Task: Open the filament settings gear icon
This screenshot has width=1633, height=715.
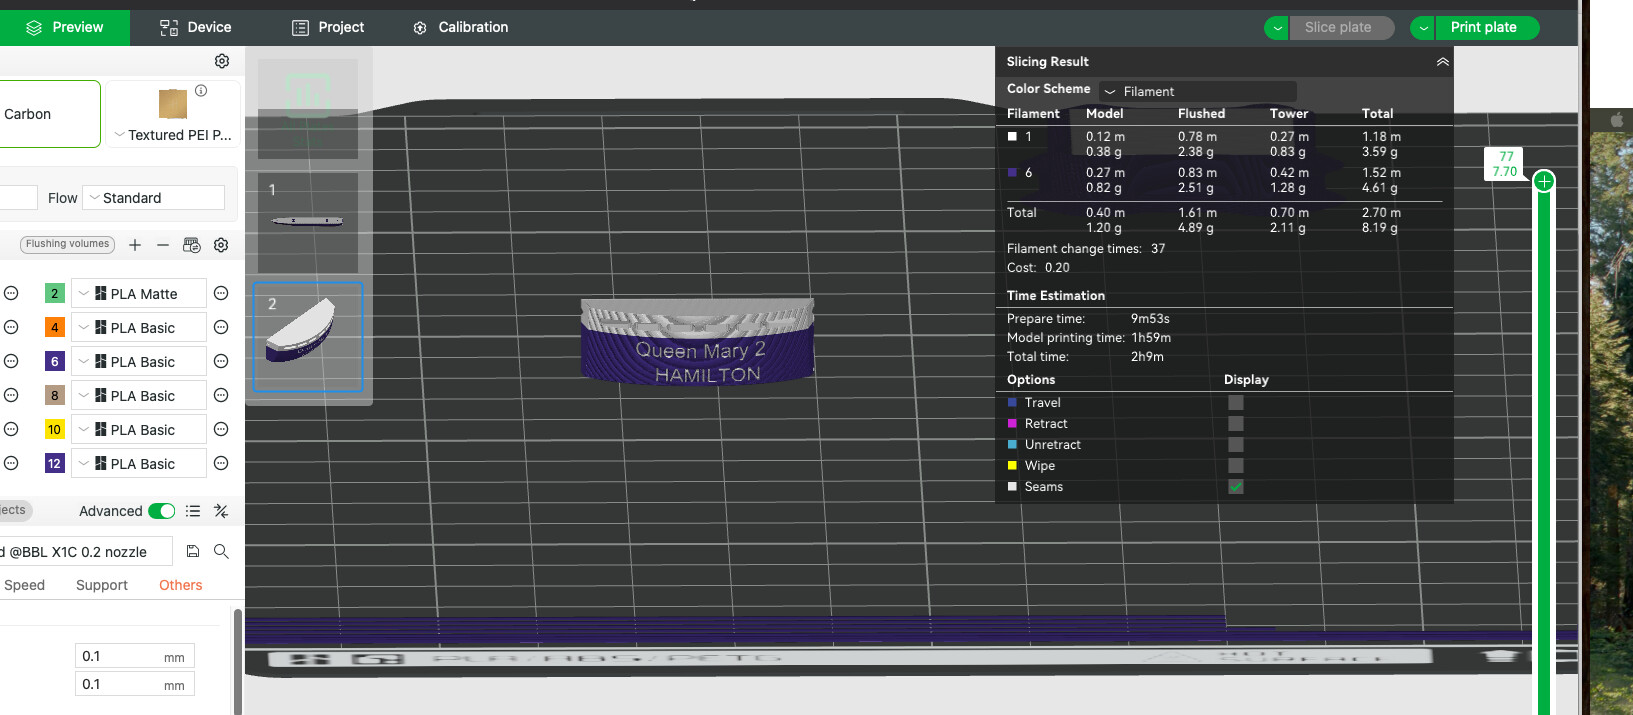Action: tap(221, 245)
